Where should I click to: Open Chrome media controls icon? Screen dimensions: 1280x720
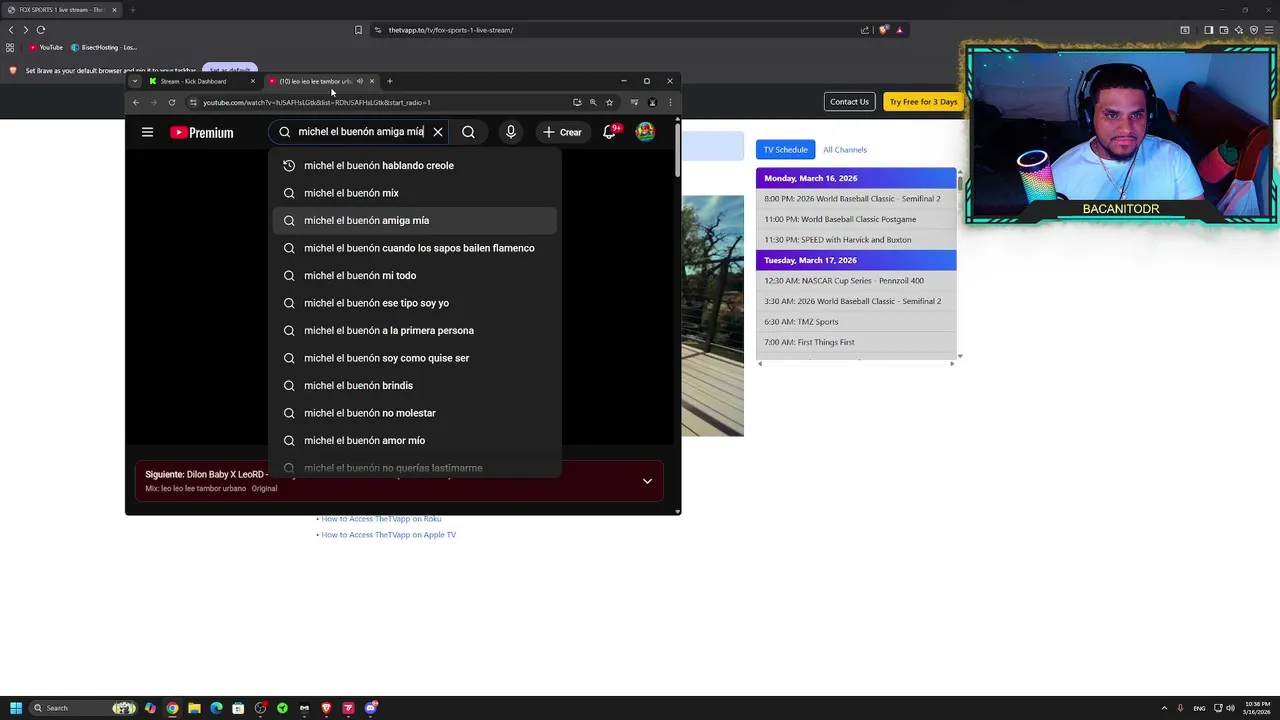click(634, 102)
